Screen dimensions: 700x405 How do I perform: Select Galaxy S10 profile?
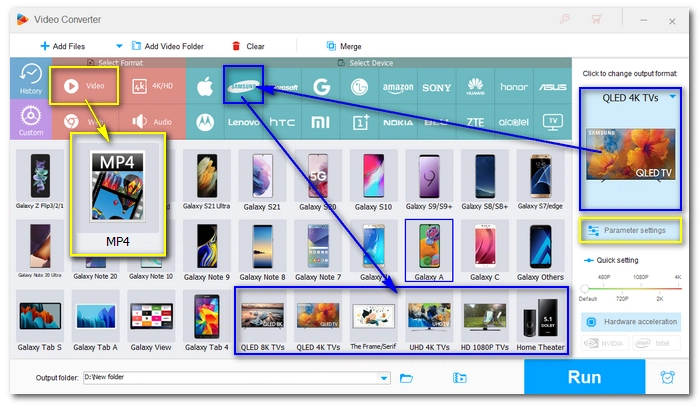tap(373, 180)
